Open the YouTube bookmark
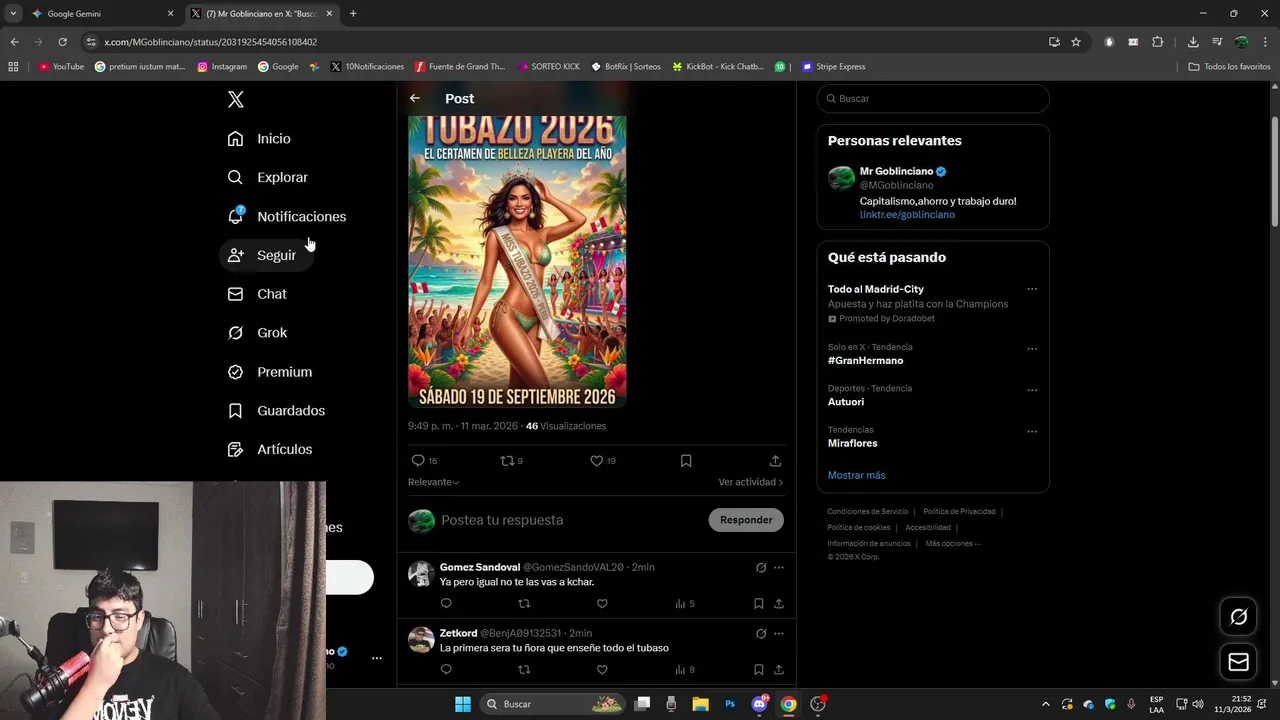The height and width of the screenshot is (720, 1280). [61, 67]
